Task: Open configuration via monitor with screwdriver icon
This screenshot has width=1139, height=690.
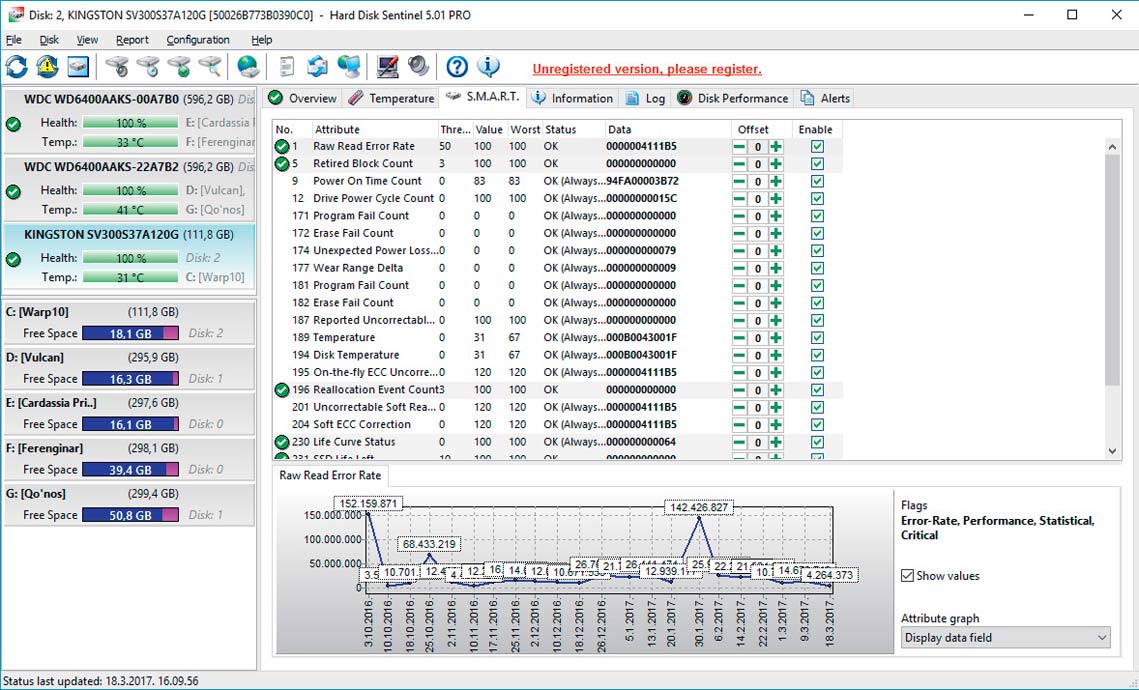Action: click(x=387, y=68)
